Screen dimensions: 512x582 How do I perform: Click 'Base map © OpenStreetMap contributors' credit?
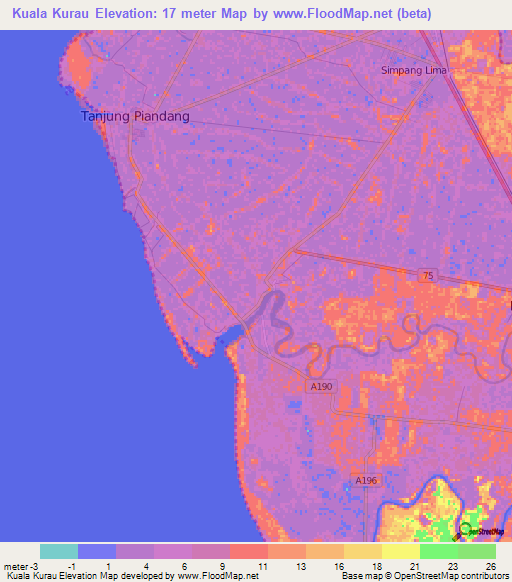pyautogui.click(x=425, y=576)
